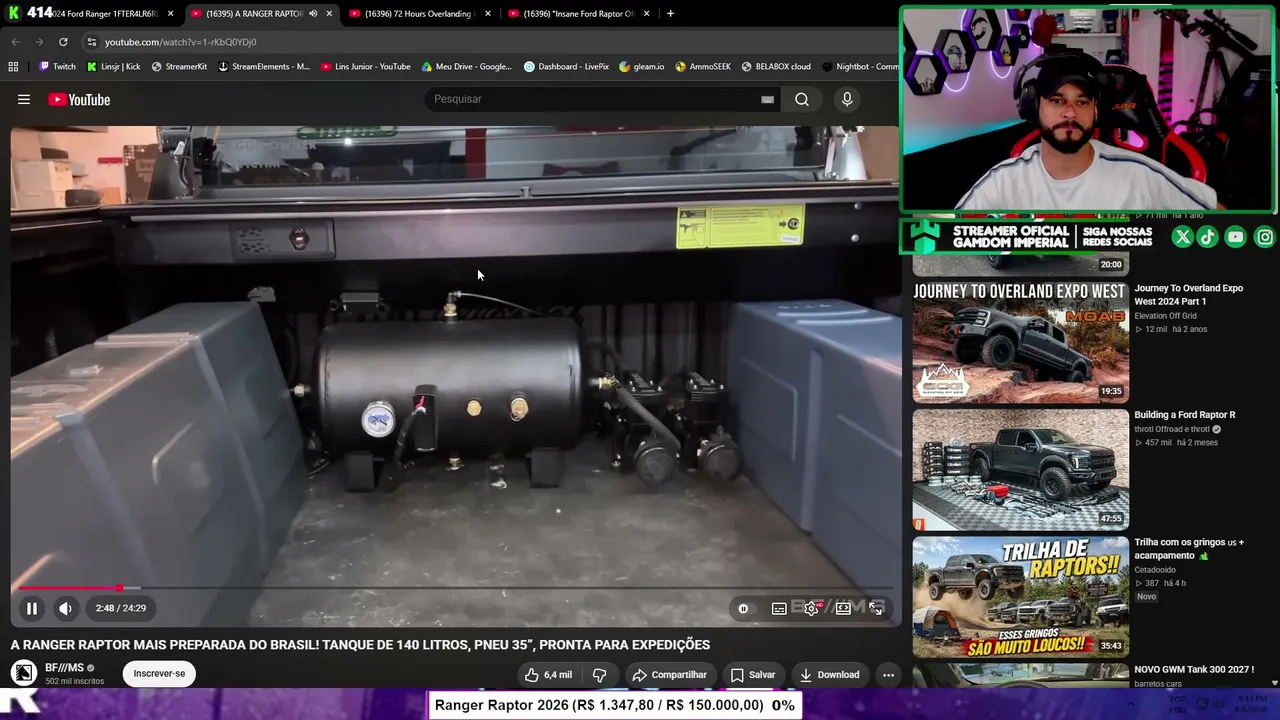This screenshot has width=1280, height=720.
Task: Subscribe with the Inscrever-se button
Action: (x=160, y=673)
